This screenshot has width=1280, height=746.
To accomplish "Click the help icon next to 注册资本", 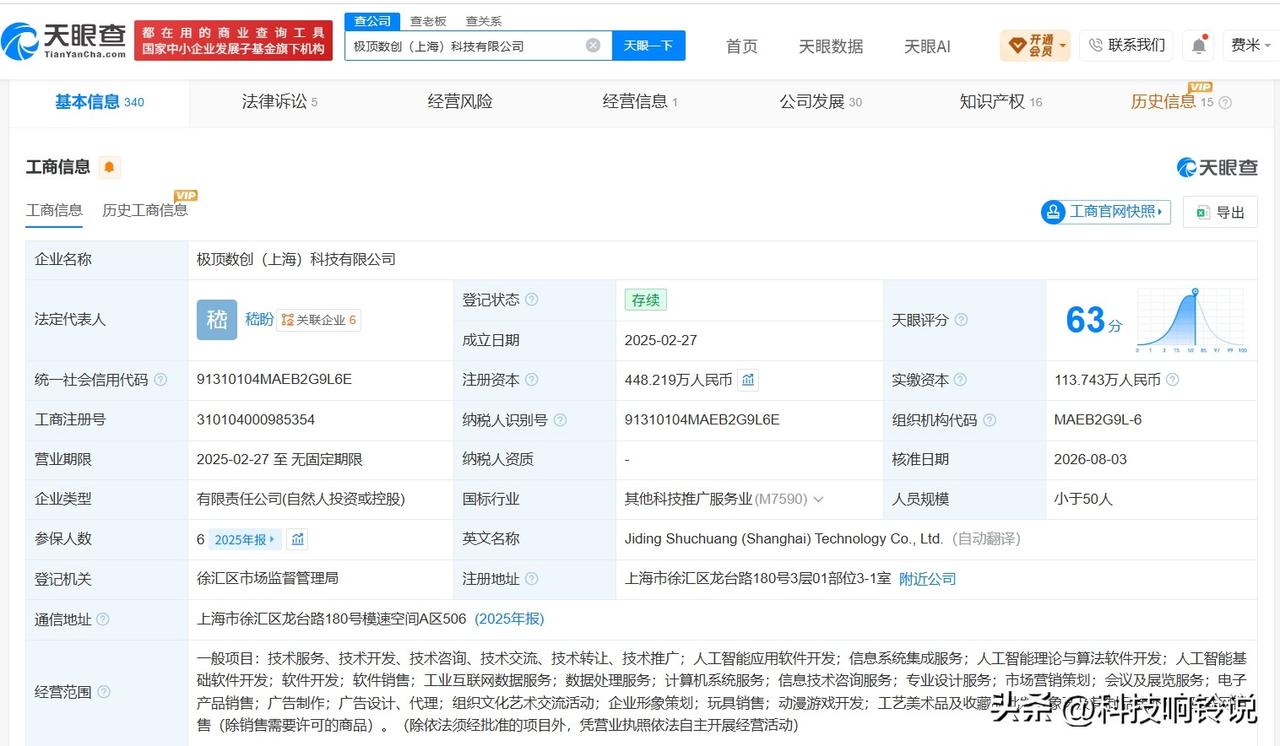I will coord(532,380).
